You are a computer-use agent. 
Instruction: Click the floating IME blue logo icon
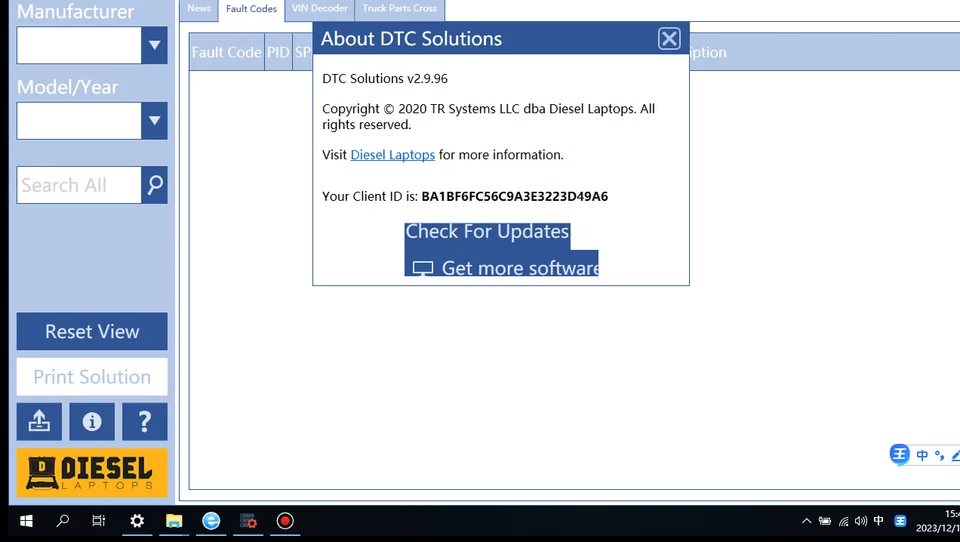[899, 454]
